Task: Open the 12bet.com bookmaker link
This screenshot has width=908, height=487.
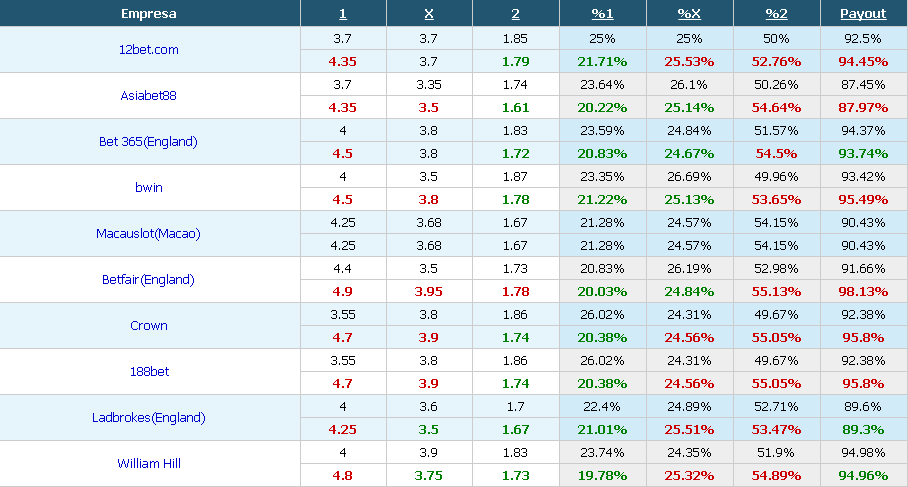Action: click(x=148, y=50)
